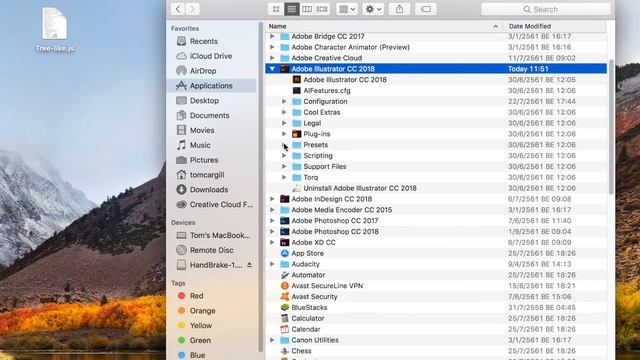The width and height of the screenshot is (640, 360).
Task: Click the Pictures sidebar icon
Action: (181, 160)
